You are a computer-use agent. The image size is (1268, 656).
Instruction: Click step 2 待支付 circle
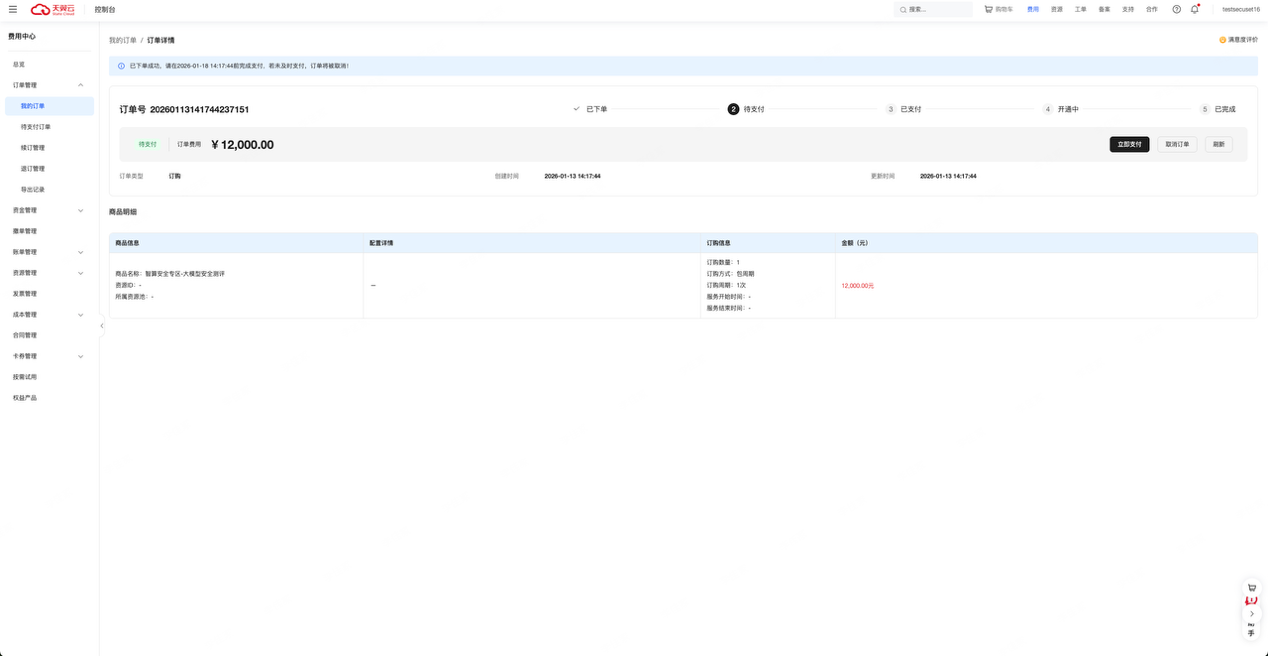click(x=733, y=109)
